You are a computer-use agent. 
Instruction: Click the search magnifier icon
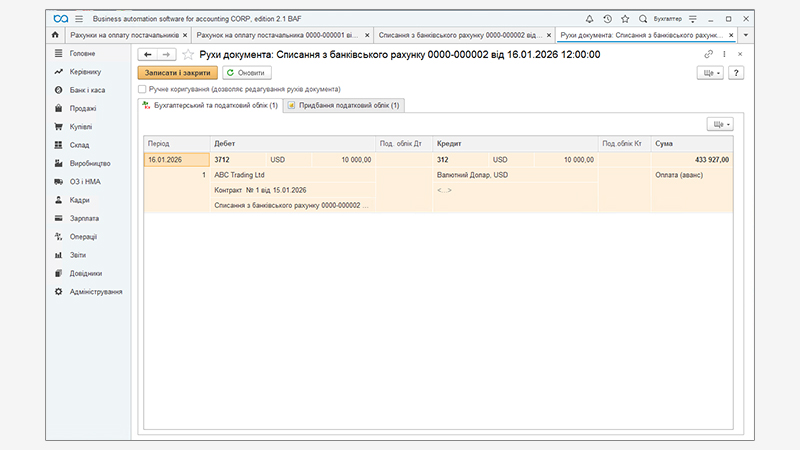pyautogui.click(x=643, y=18)
